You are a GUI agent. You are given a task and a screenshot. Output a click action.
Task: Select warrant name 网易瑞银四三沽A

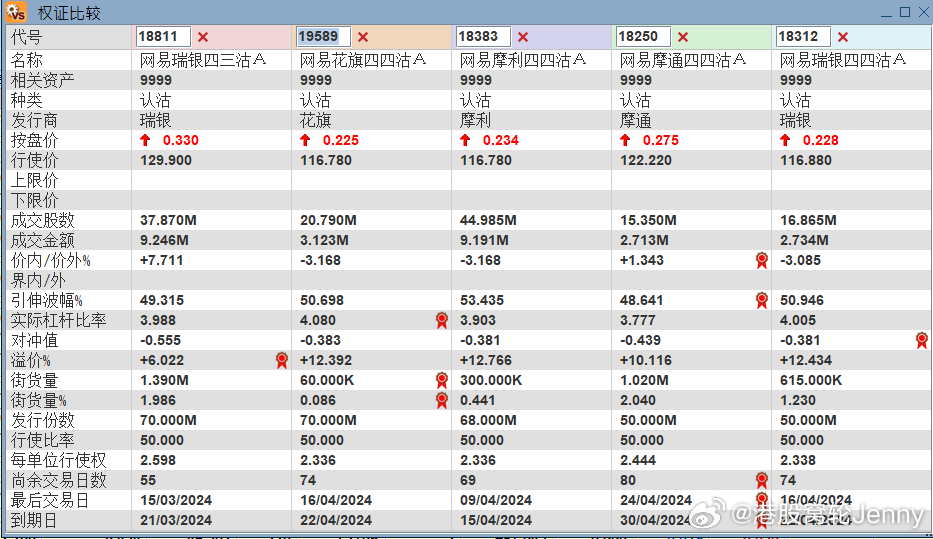tap(203, 60)
